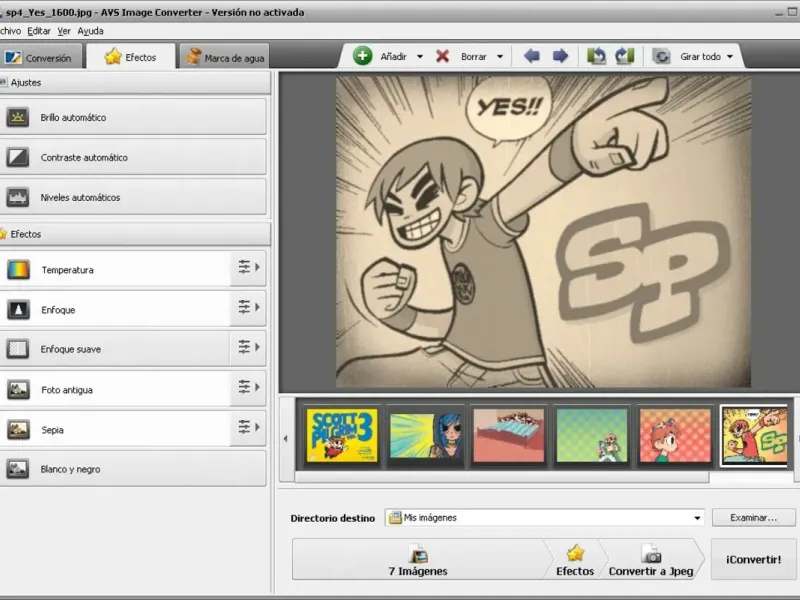Select the blue-haired girl thumbnail

[x=426, y=436]
